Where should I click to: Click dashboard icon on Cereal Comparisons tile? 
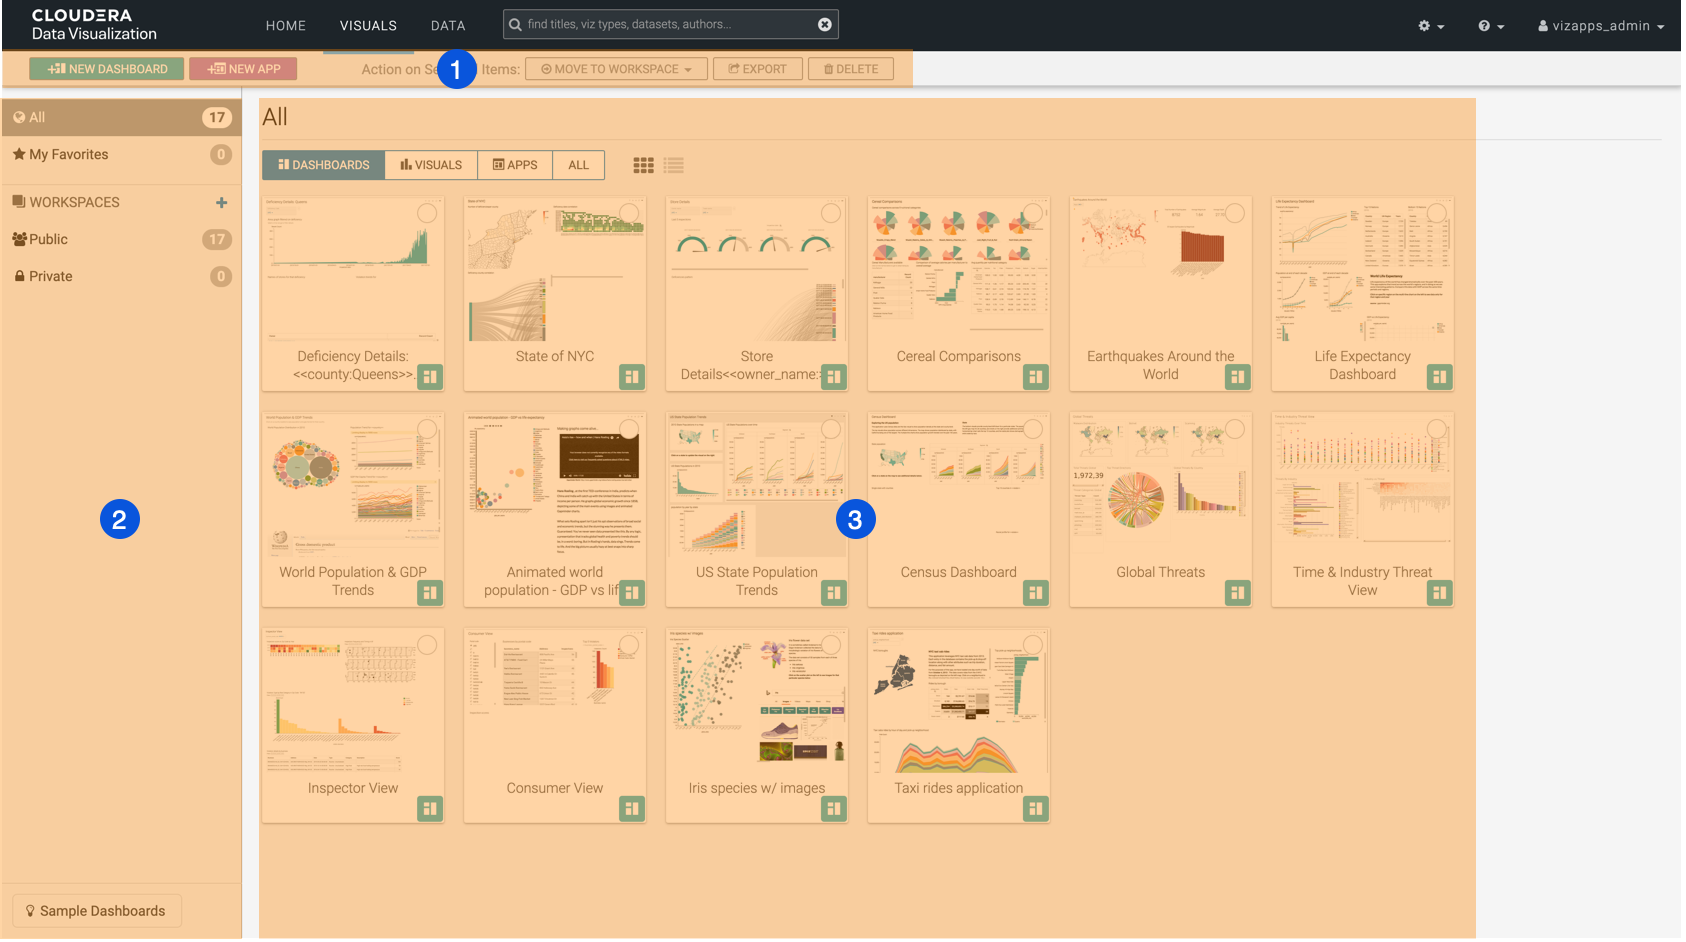(1035, 377)
